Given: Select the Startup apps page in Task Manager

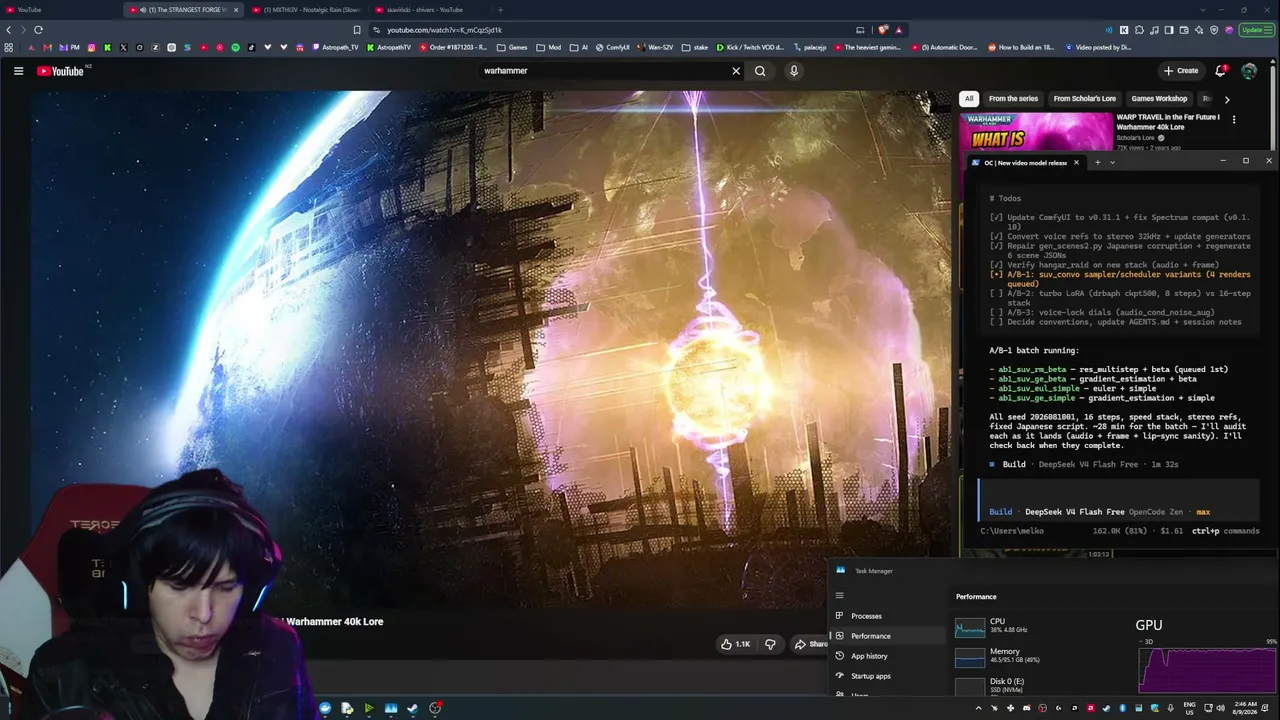Looking at the screenshot, I should (888, 676).
